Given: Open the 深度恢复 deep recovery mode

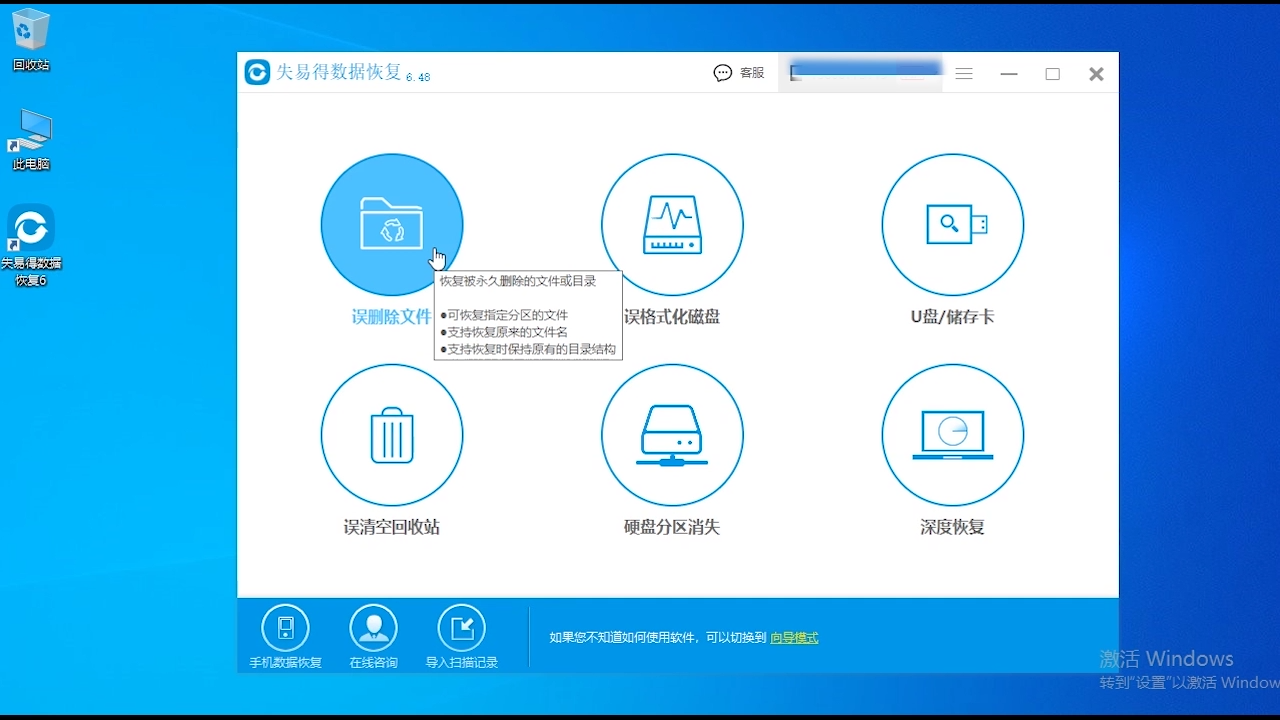Looking at the screenshot, I should click(x=952, y=436).
